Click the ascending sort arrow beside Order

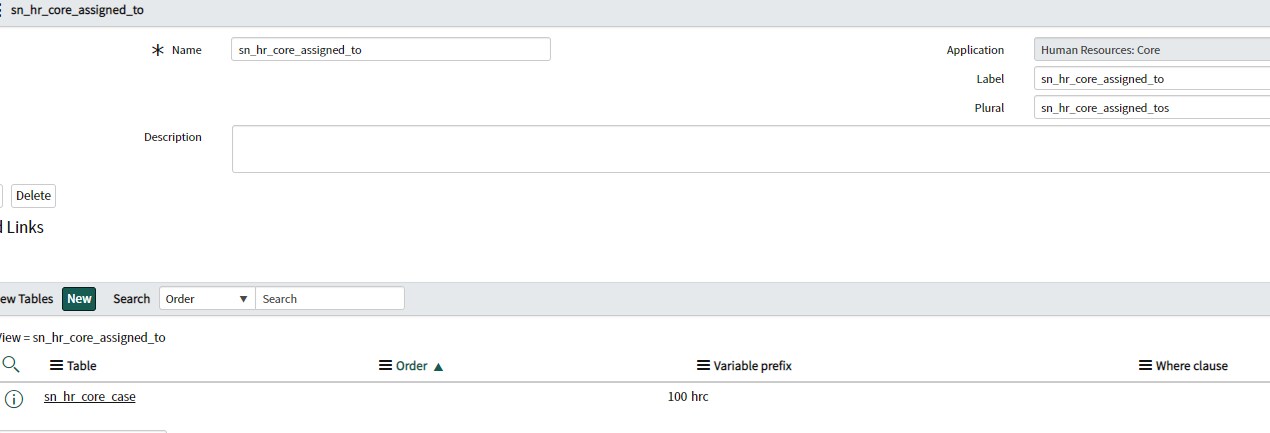438,367
